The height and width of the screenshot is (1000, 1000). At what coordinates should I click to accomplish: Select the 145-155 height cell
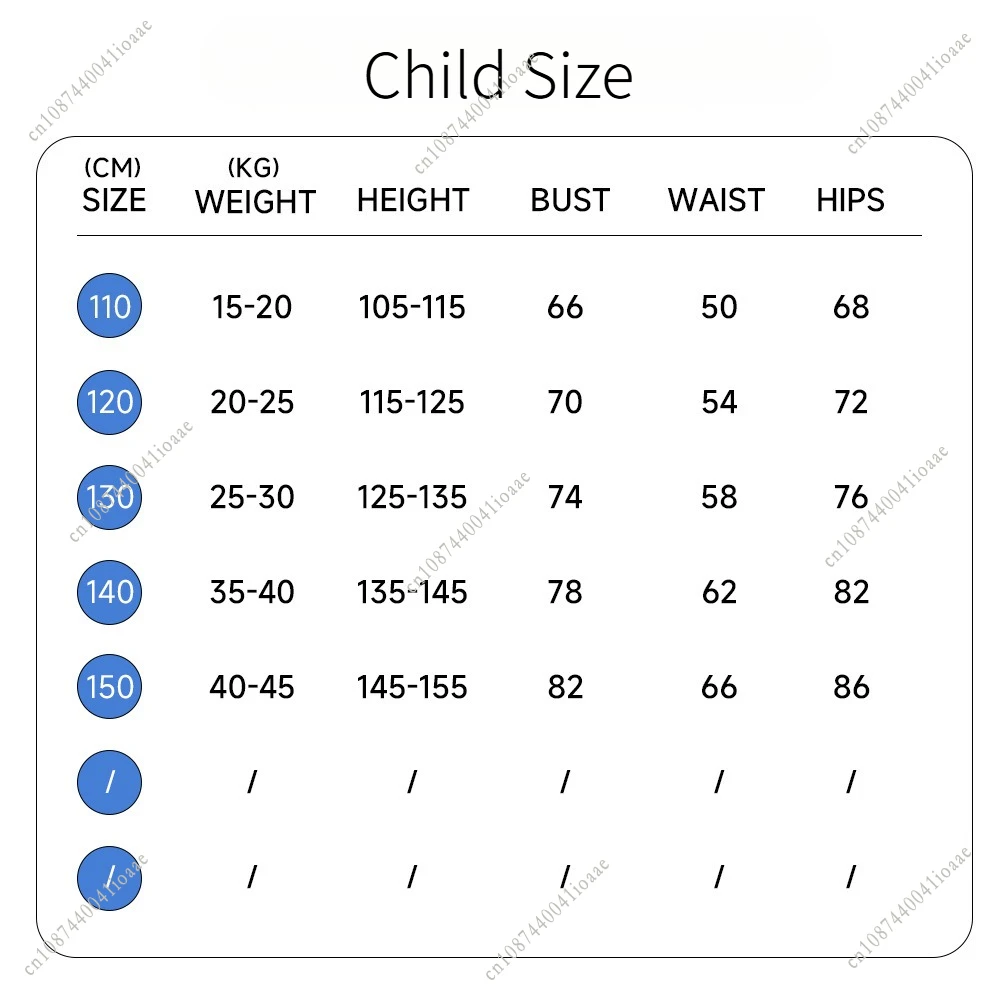pos(412,687)
